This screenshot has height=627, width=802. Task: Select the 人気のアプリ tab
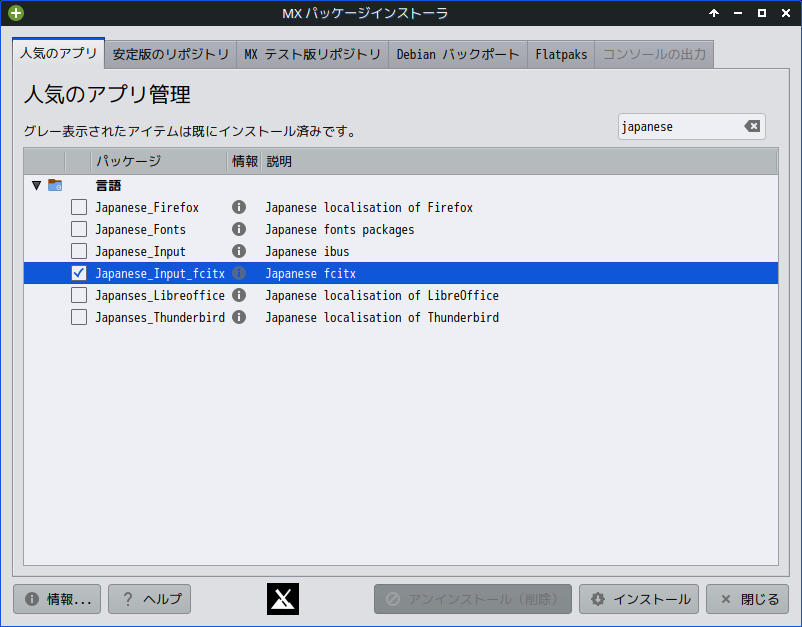tap(58, 53)
